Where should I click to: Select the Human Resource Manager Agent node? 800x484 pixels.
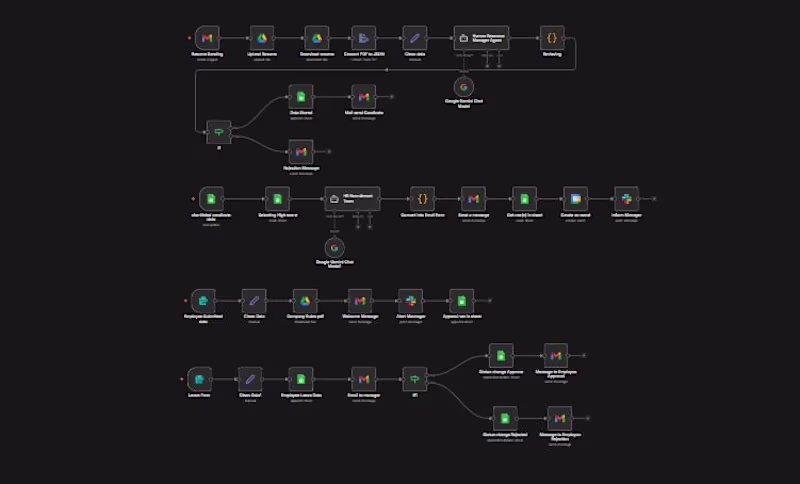coord(481,38)
